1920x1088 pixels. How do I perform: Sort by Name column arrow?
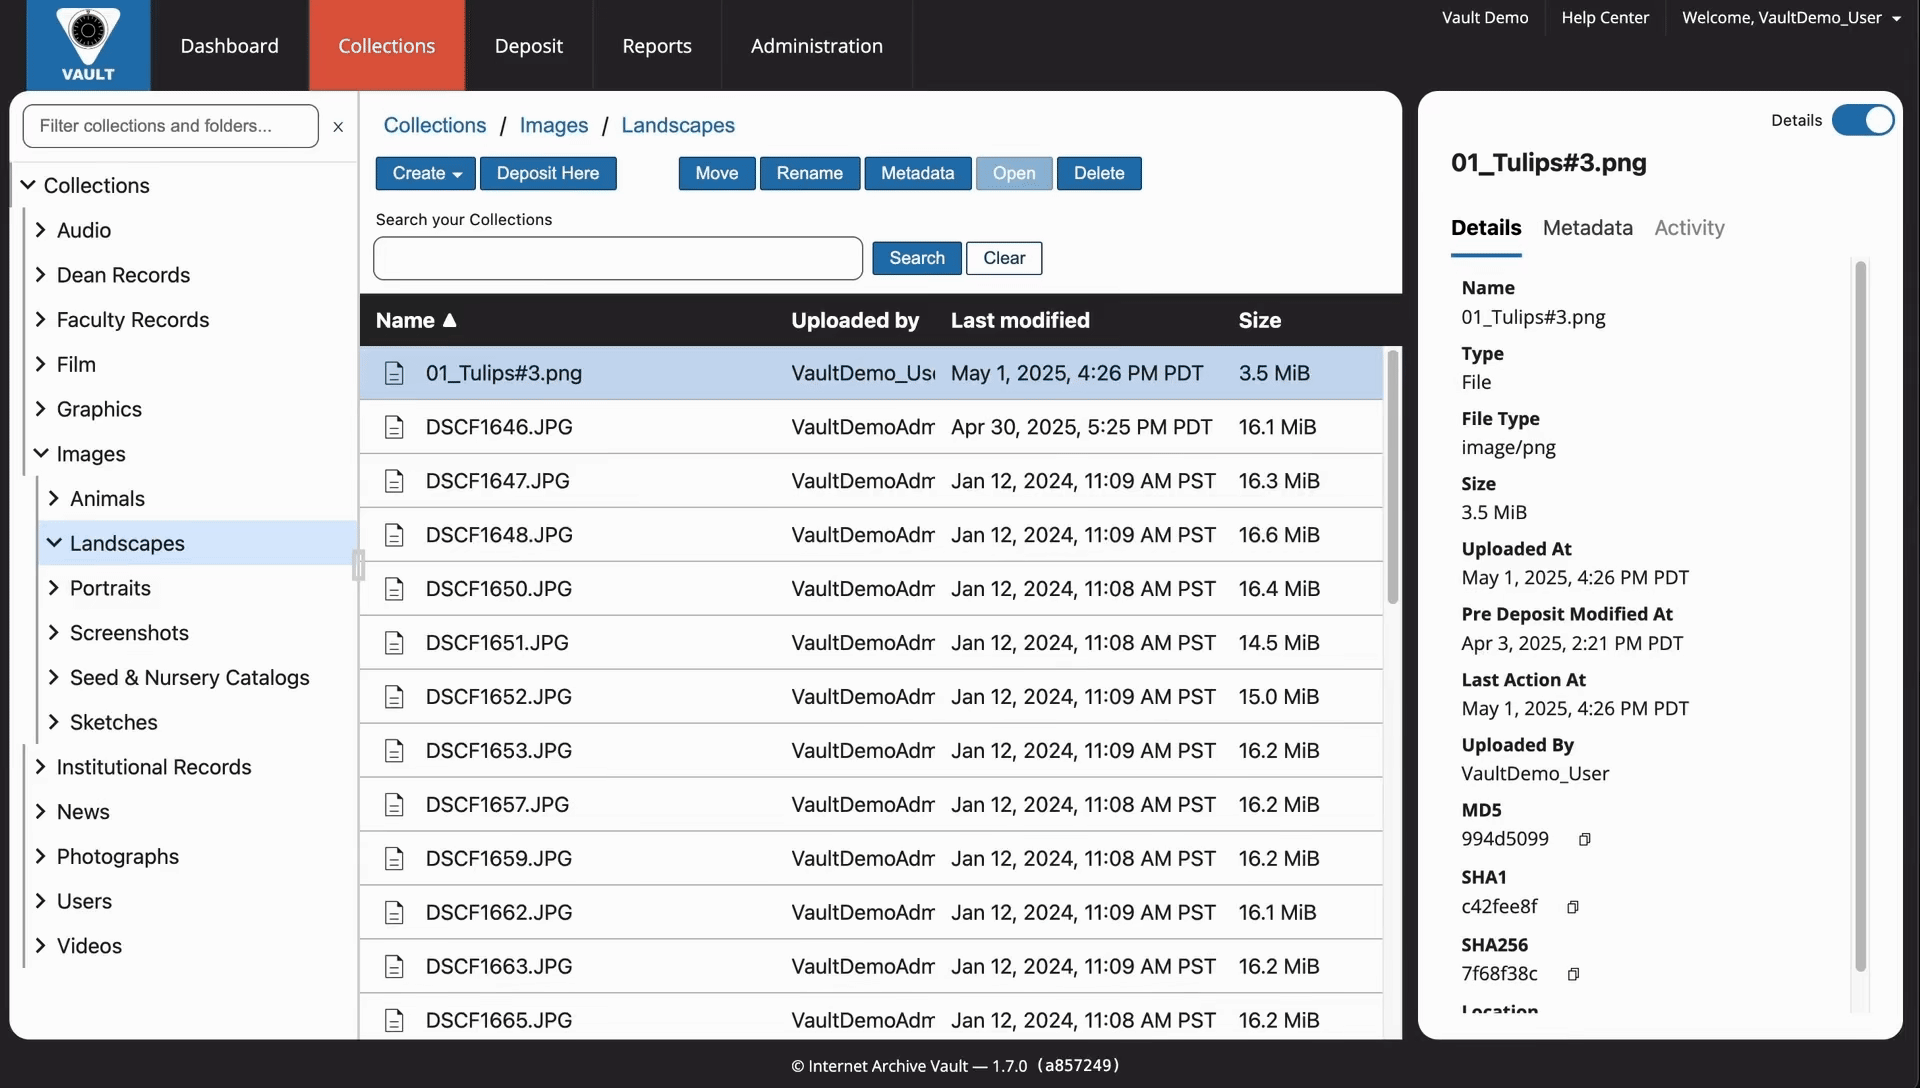click(x=449, y=320)
